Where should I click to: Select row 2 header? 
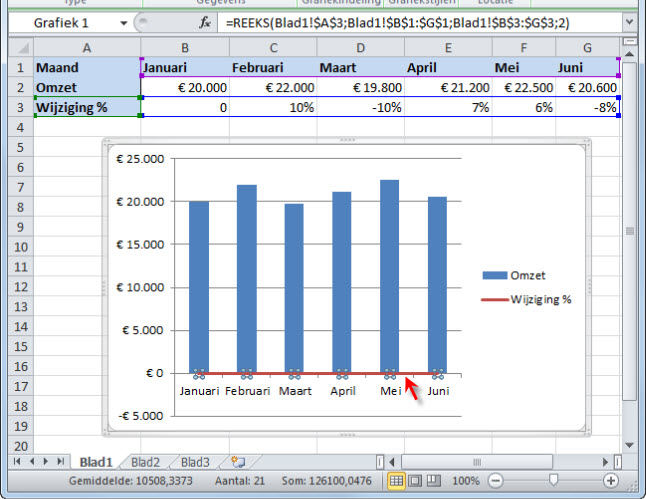click(21, 87)
